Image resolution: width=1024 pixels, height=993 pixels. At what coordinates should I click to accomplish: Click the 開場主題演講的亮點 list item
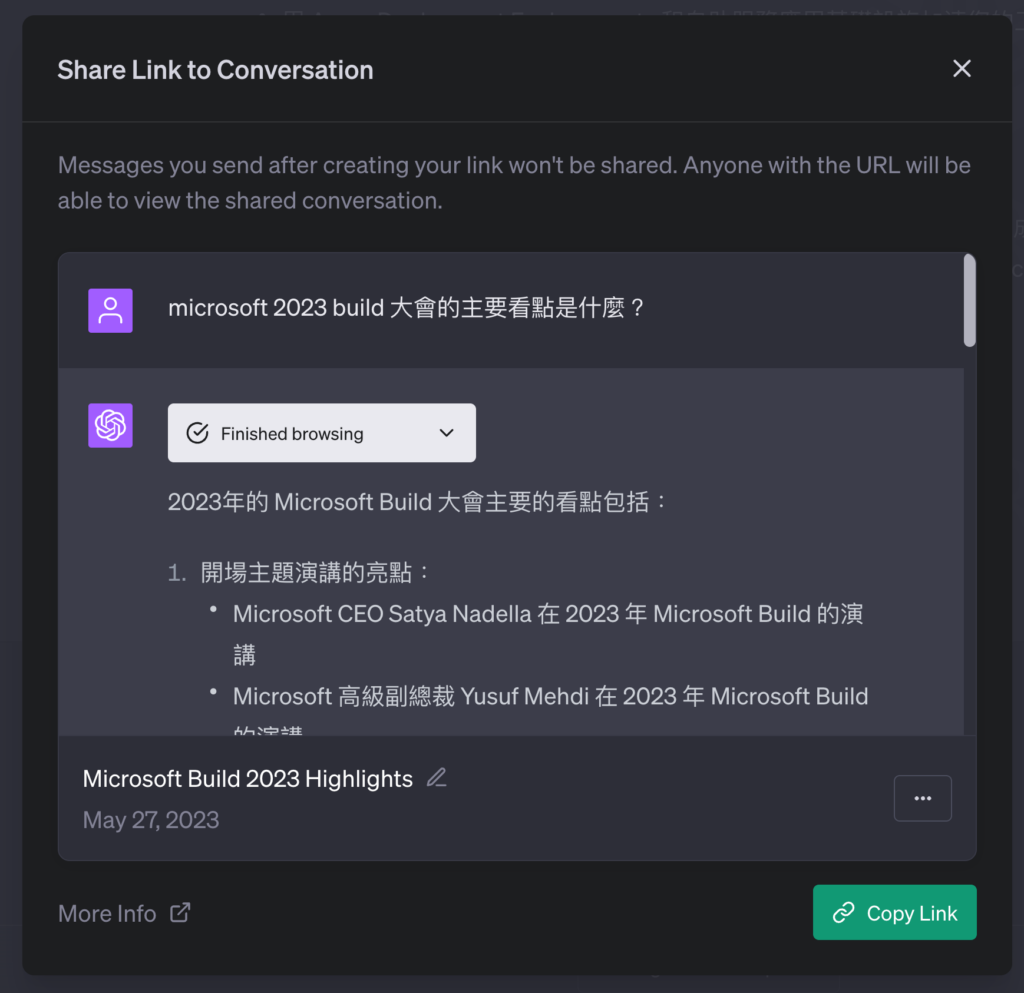[315, 573]
